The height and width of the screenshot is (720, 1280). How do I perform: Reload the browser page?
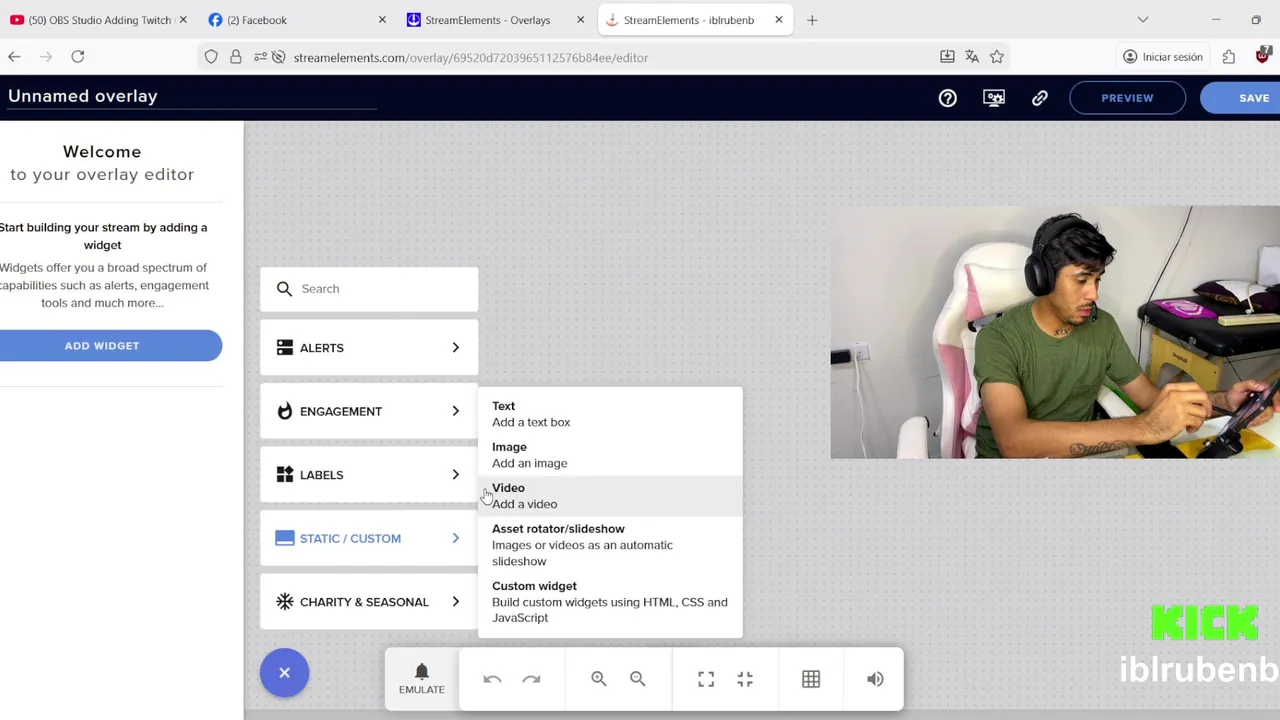coord(77,57)
